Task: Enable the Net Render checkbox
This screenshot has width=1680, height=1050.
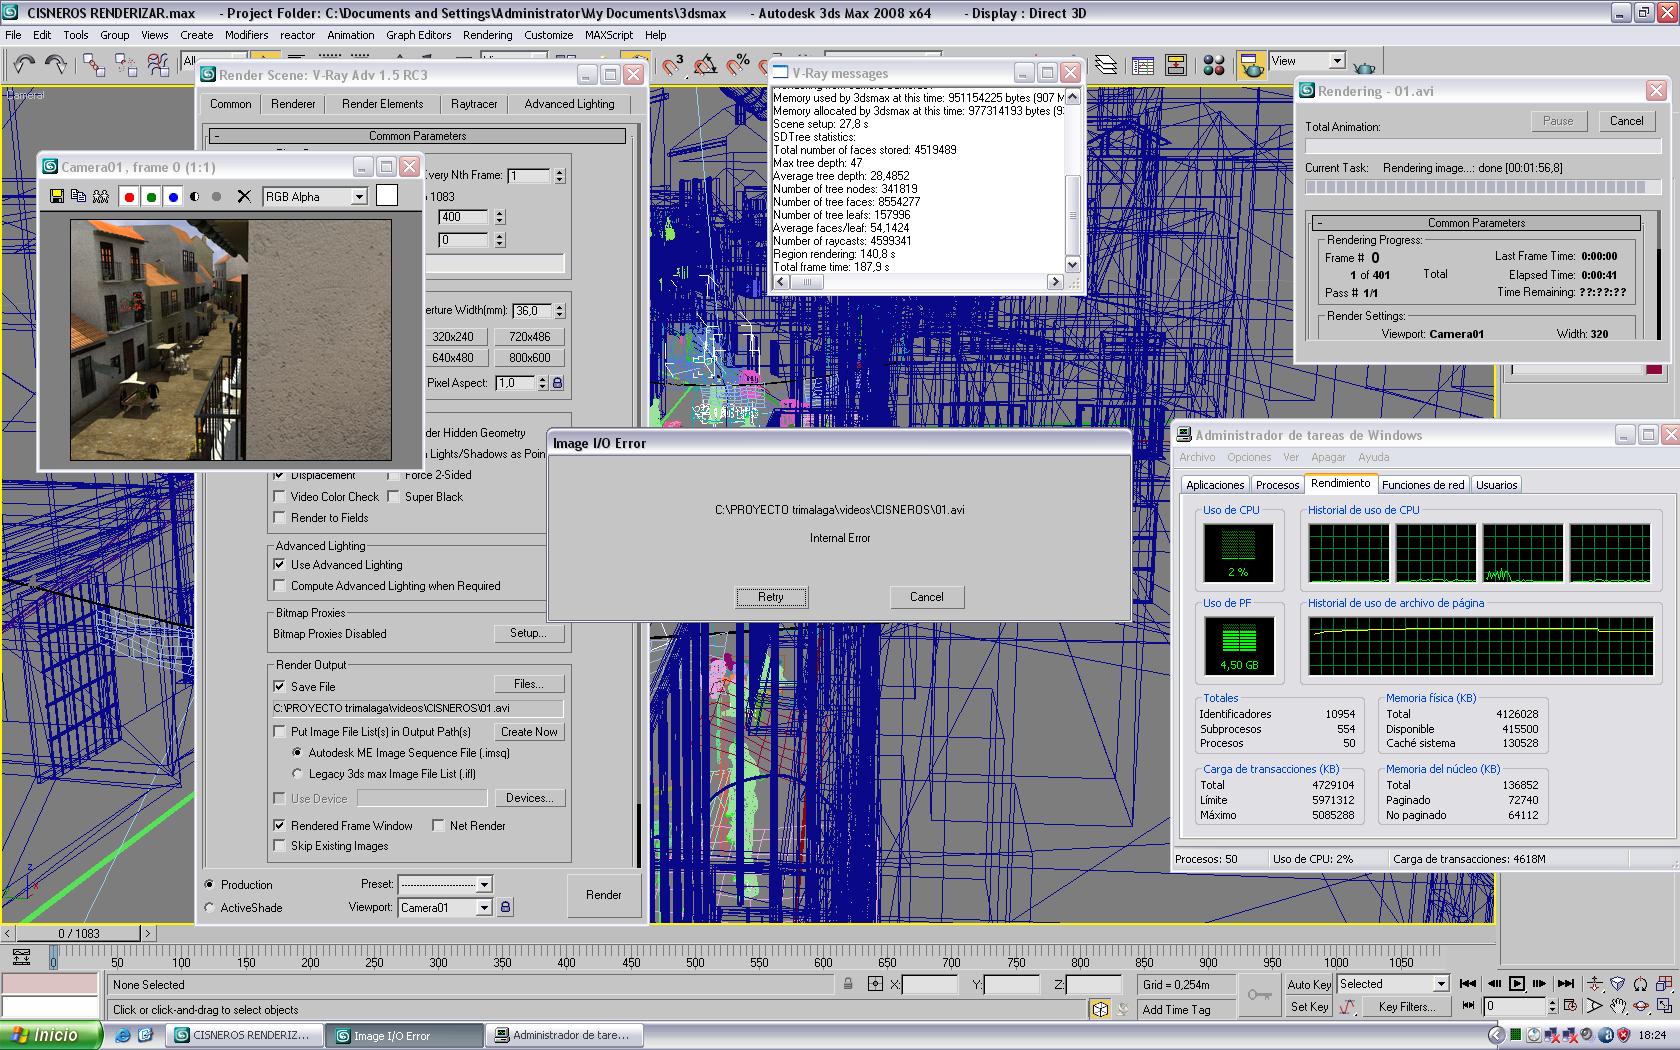Action: (438, 826)
